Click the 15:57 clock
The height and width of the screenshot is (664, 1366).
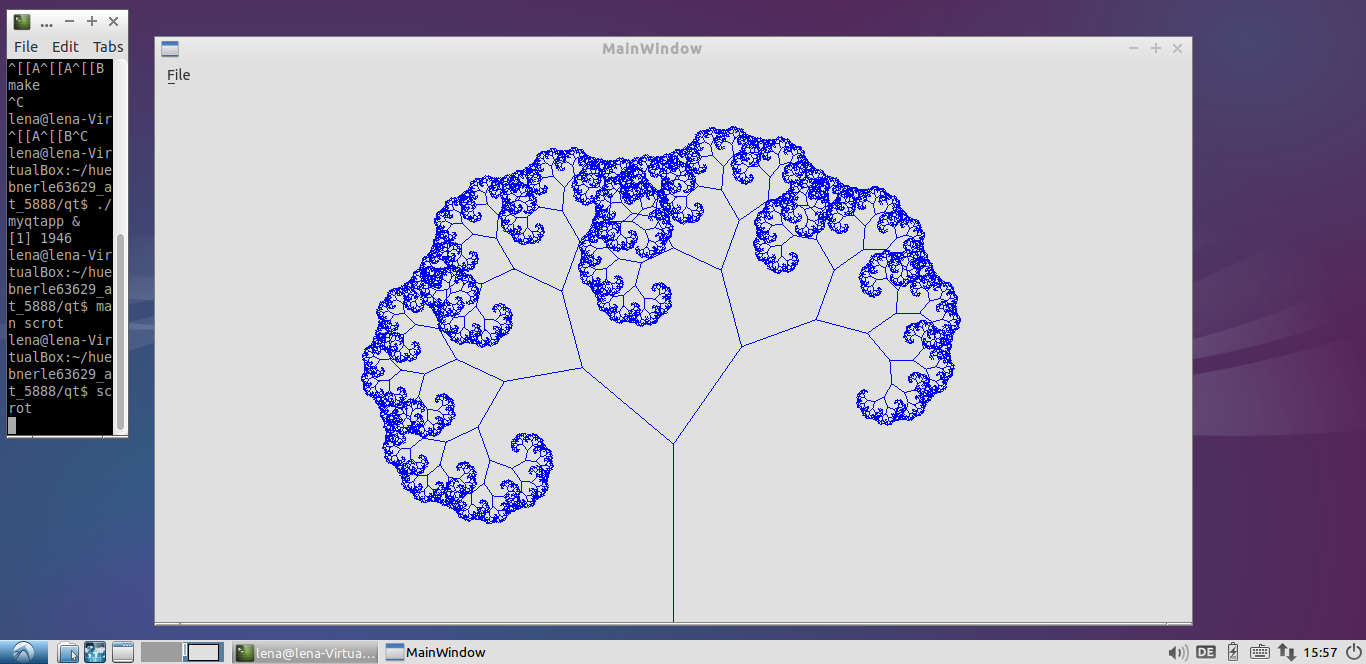click(x=1320, y=653)
